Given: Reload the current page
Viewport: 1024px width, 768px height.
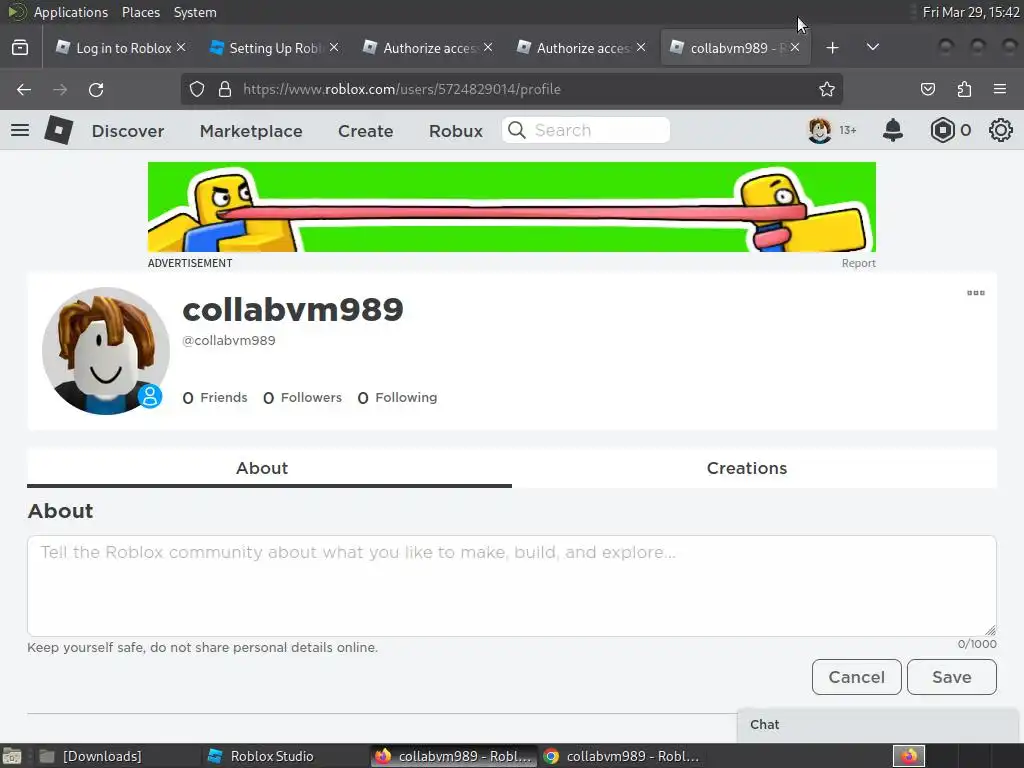Looking at the screenshot, I should tap(96, 89).
